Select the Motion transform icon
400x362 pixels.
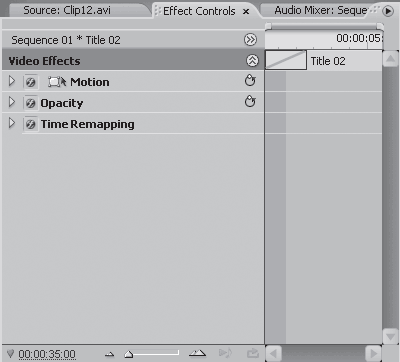coord(57,82)
